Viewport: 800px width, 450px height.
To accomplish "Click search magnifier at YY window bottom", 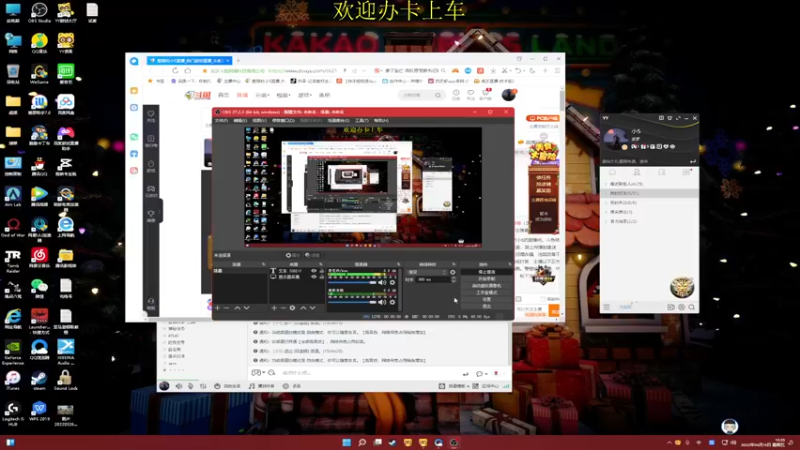I will [691, 307].
